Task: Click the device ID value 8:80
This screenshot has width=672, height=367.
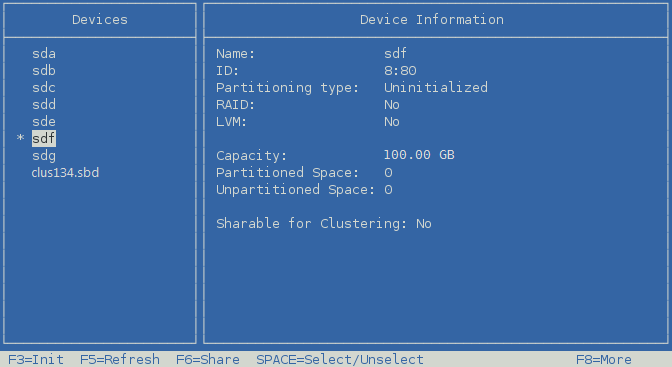Action: [400, 70]
